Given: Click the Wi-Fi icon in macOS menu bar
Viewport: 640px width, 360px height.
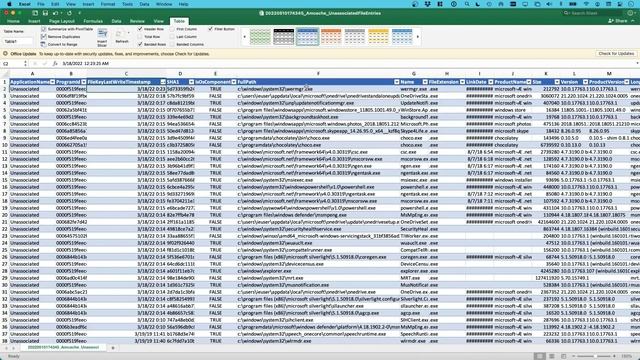Looking at the screenshot, I should (587, 4).
